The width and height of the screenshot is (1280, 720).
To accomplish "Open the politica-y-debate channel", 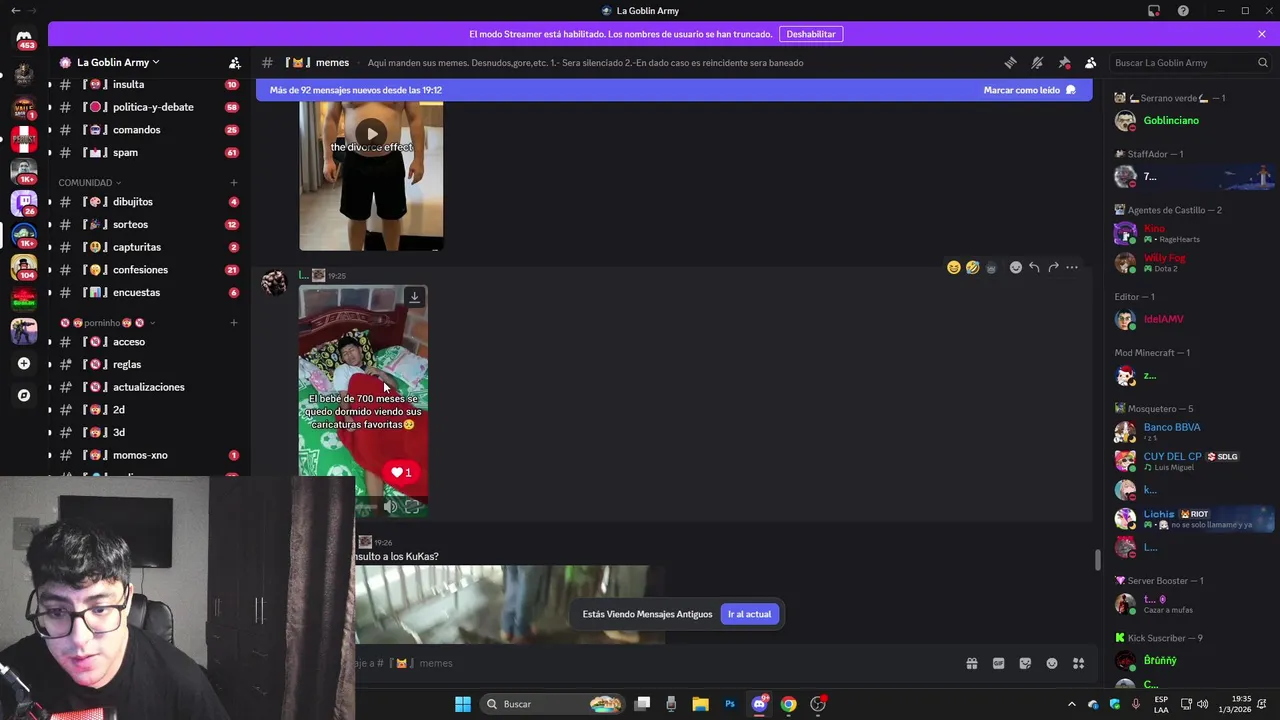I will [148, 107].
